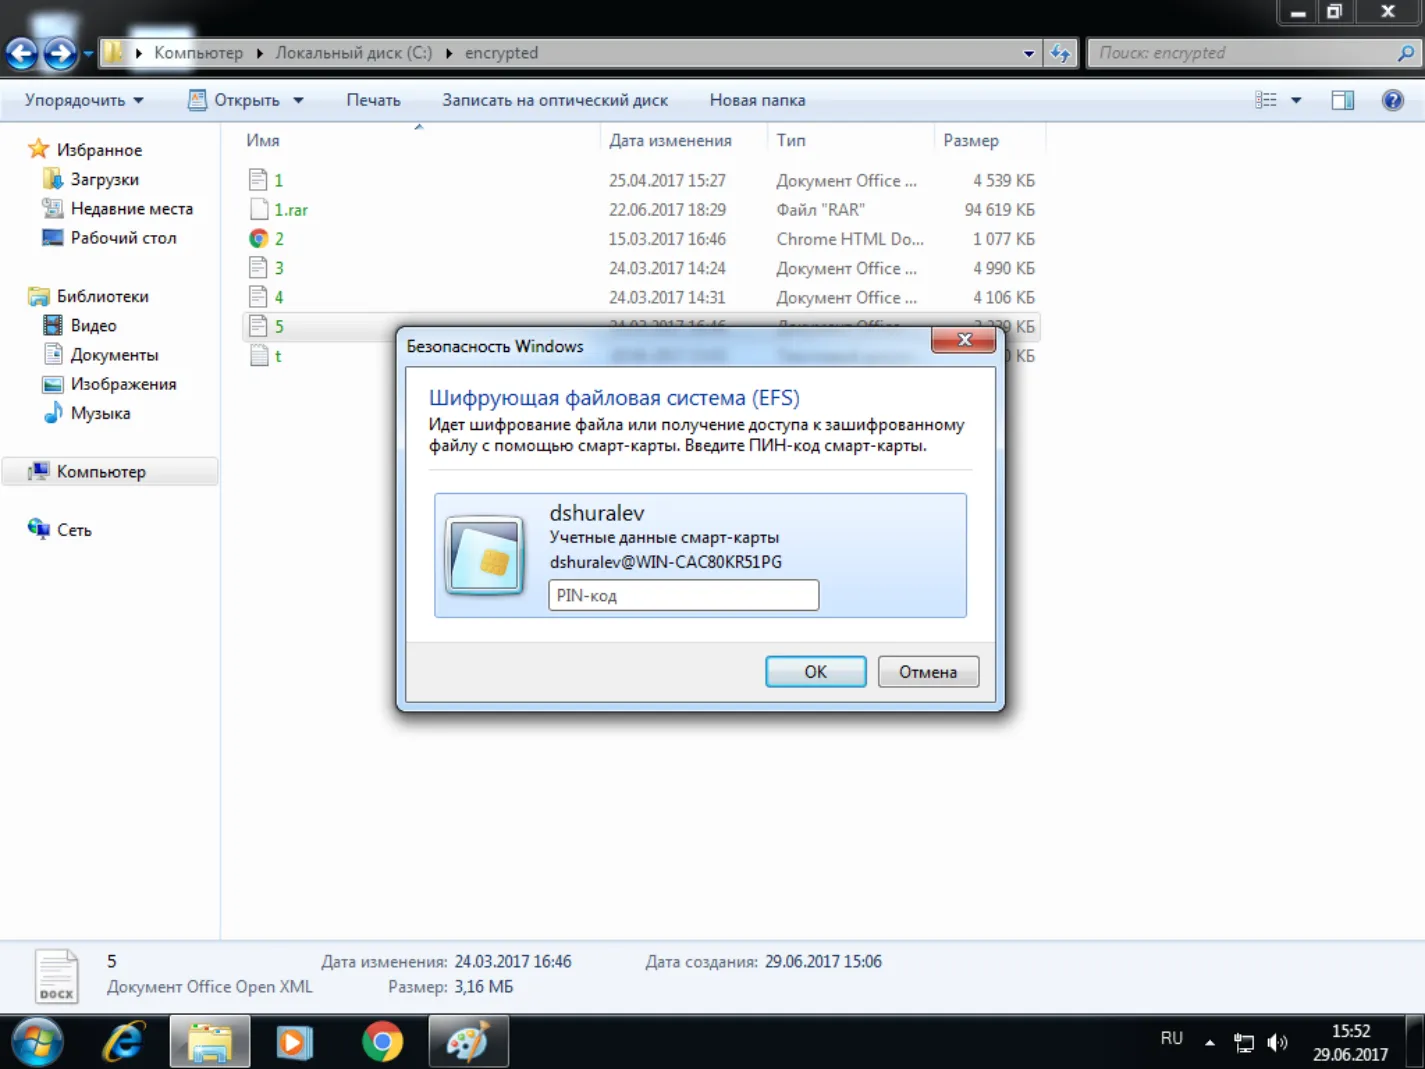Image resolution: width=1425 pixels, height=1069 pixels.
Task: Click the volume speaker tray icon
Action: coord(1277,1042)
